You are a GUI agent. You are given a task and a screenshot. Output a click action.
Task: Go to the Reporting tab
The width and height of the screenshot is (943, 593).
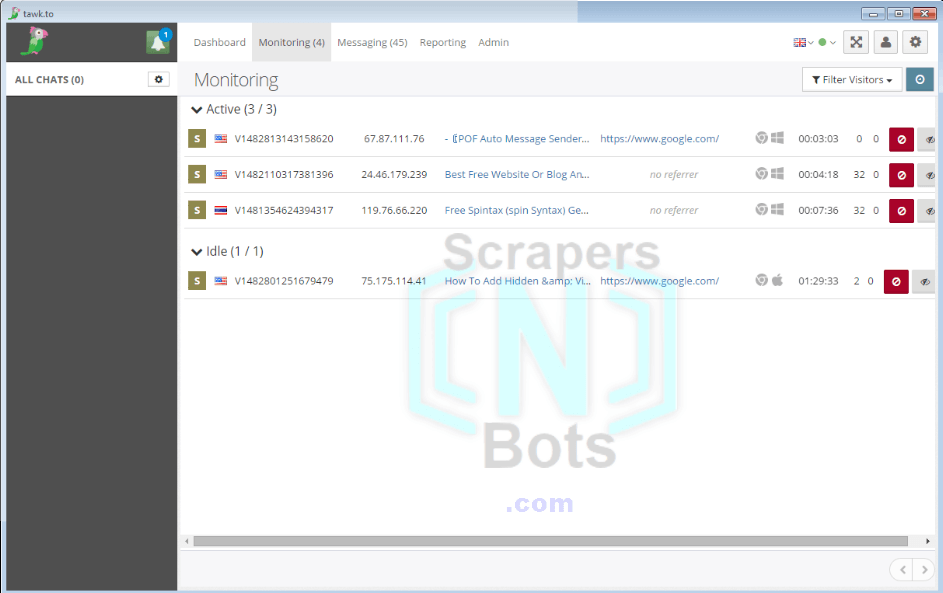(x=442, y=43)
